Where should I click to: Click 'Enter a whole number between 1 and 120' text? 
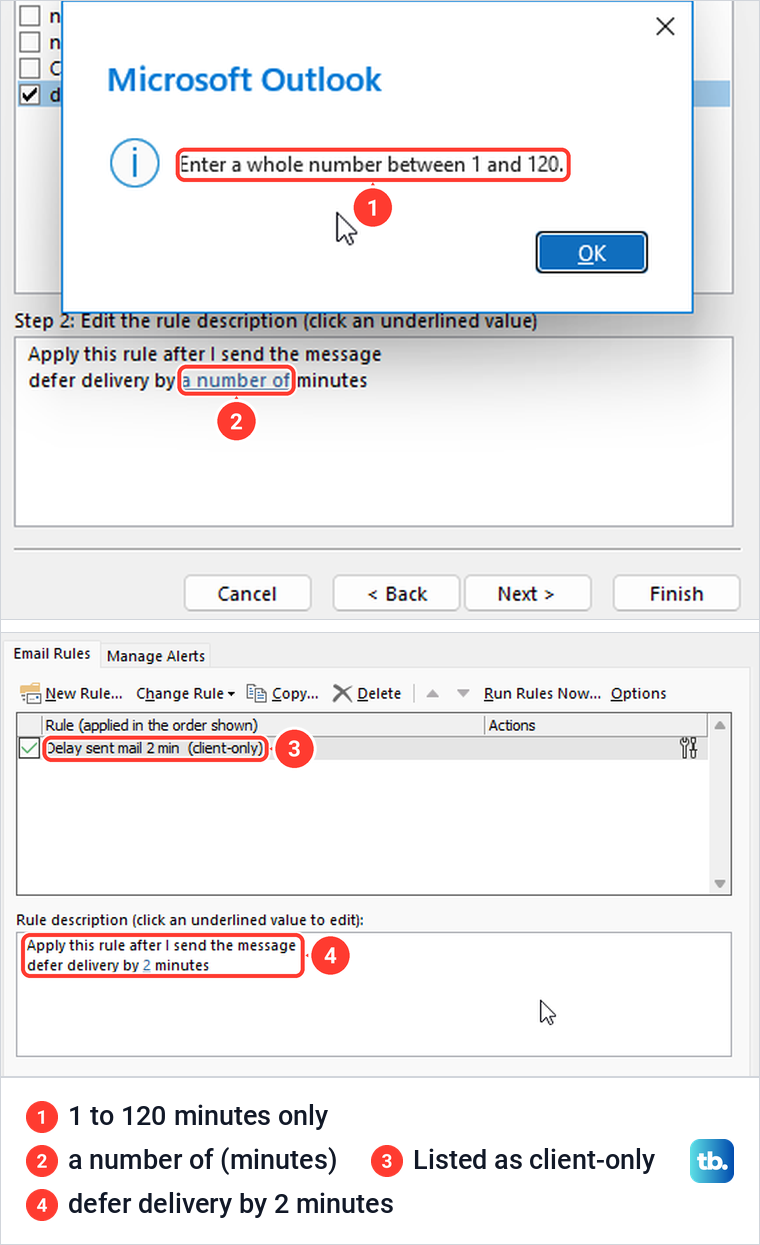coord(372,164)
